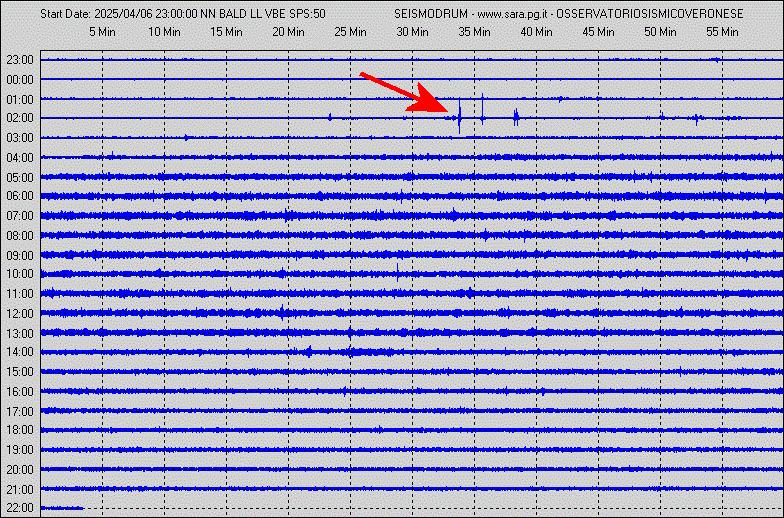Click the 20:00 hour row label
The height and width of the screenshot is (518, 784).
20,470
